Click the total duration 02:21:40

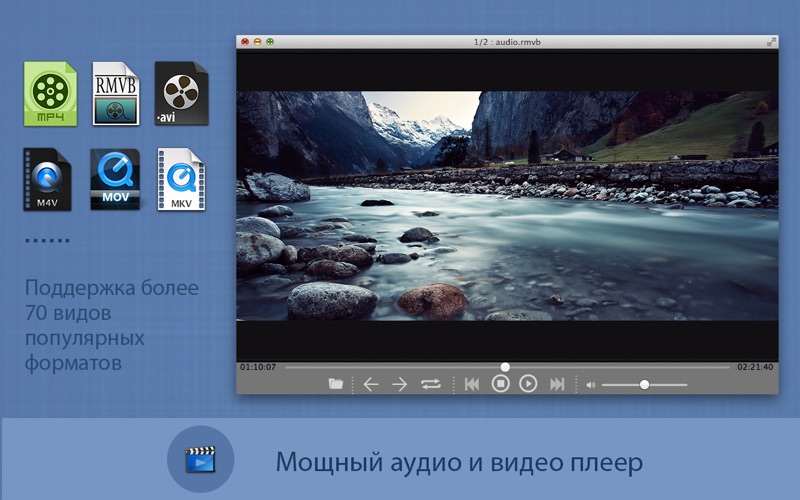(755, 367)
